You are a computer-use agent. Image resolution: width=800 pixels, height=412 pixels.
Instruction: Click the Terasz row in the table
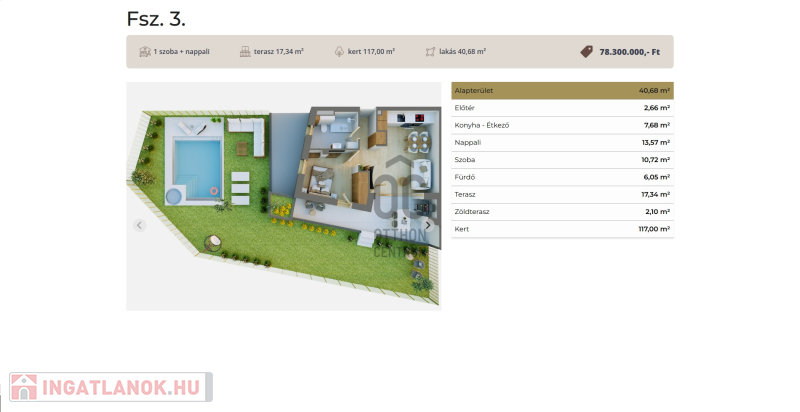click(x=562, y=194)
